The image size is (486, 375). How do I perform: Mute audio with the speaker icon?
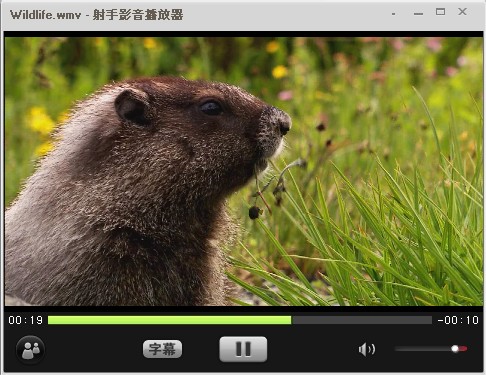(367, 349)
